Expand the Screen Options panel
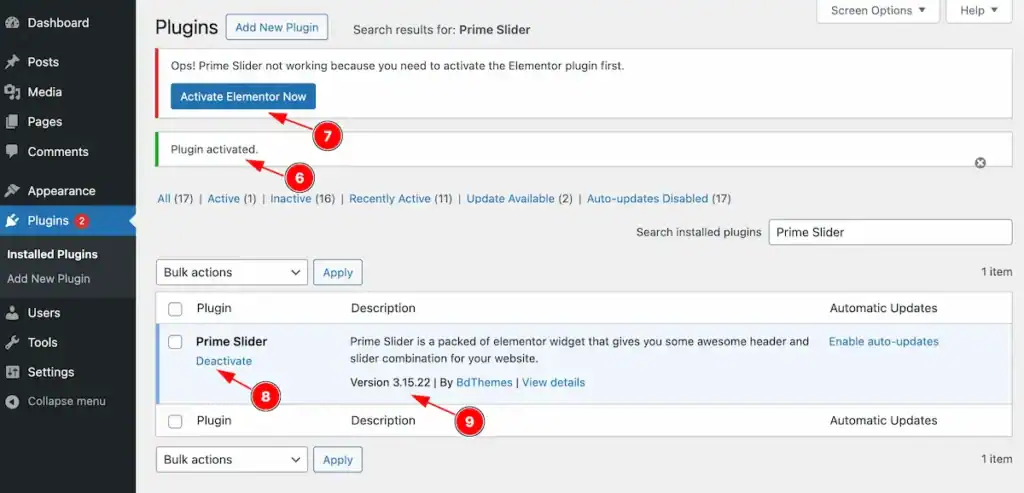This screenshot has height=493, width=1024. [x=878, y=10]
